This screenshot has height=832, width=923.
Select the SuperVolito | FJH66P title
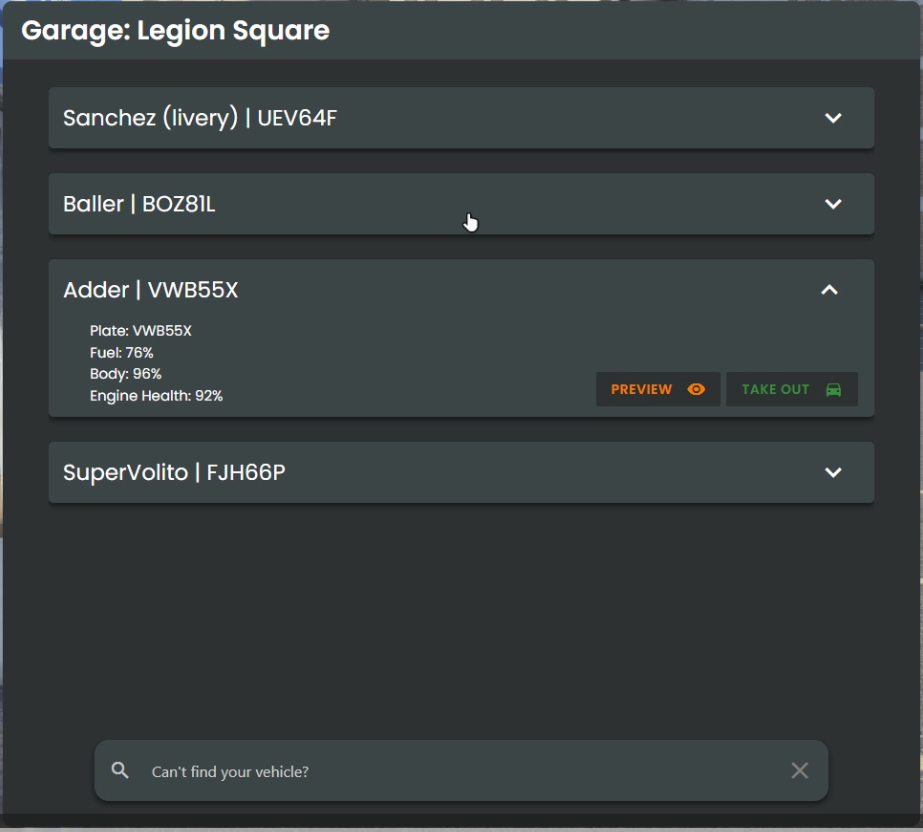pyautogui.click(x=174, y=472)
